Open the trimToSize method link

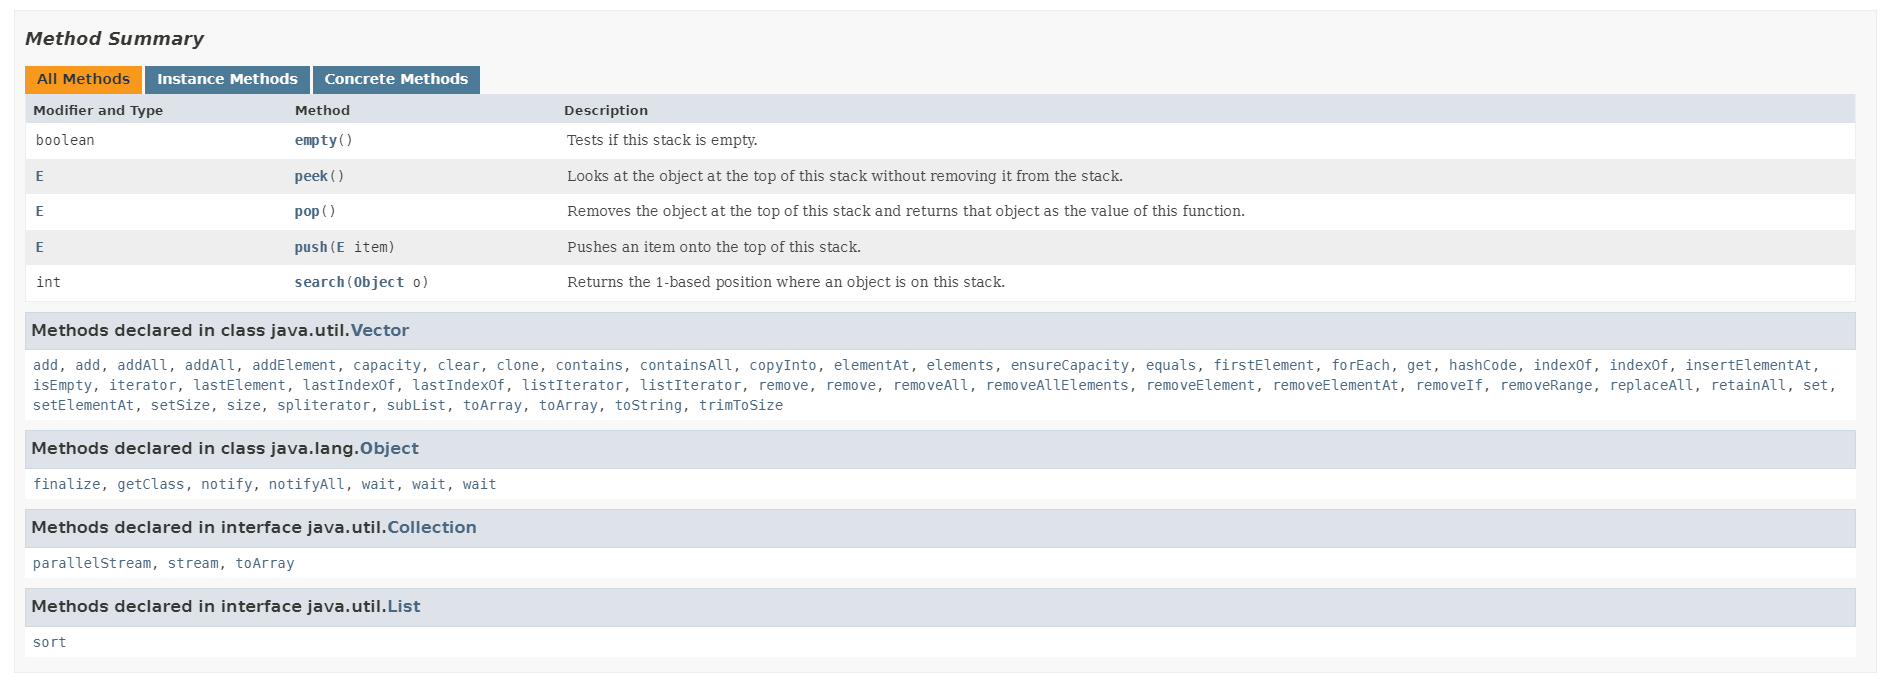(741, 406)
